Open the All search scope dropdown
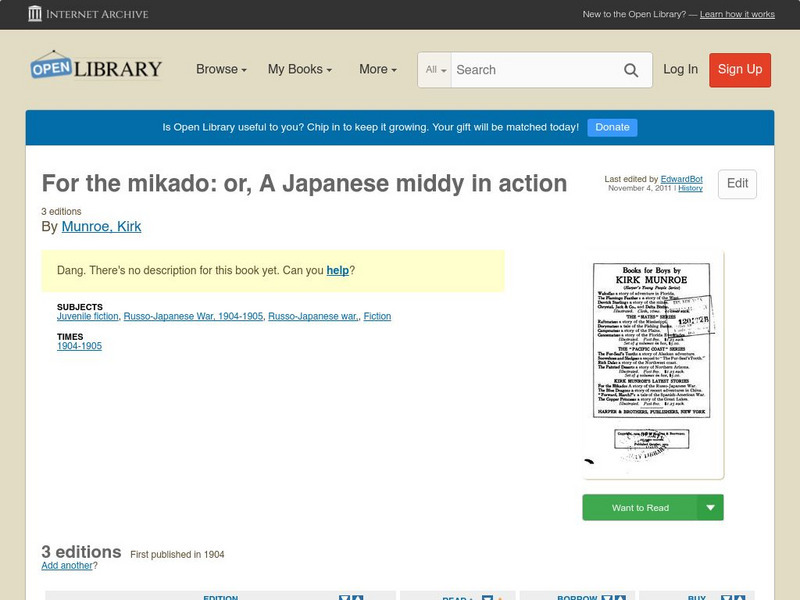 click(434, 70)
